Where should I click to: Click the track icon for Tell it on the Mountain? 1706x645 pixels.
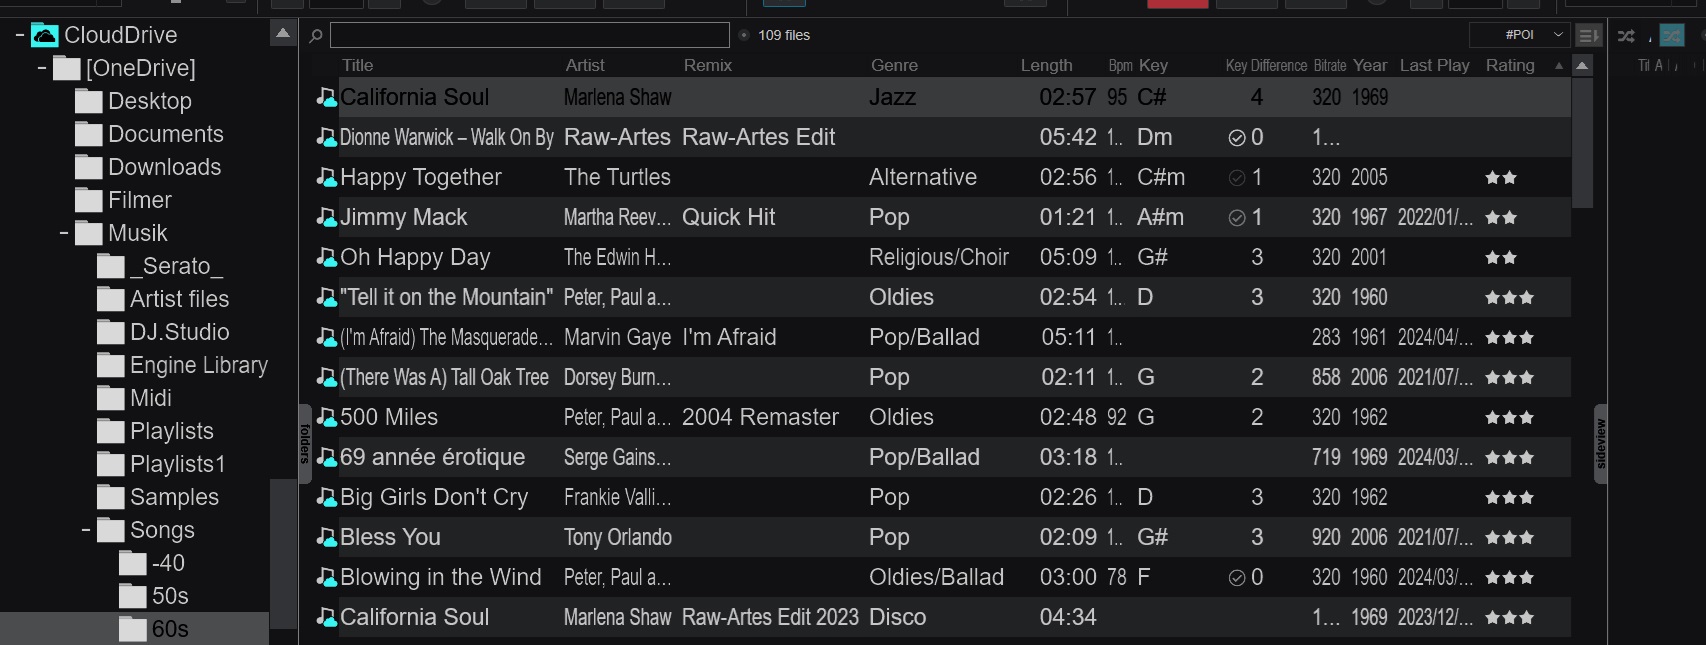point(326,297)
